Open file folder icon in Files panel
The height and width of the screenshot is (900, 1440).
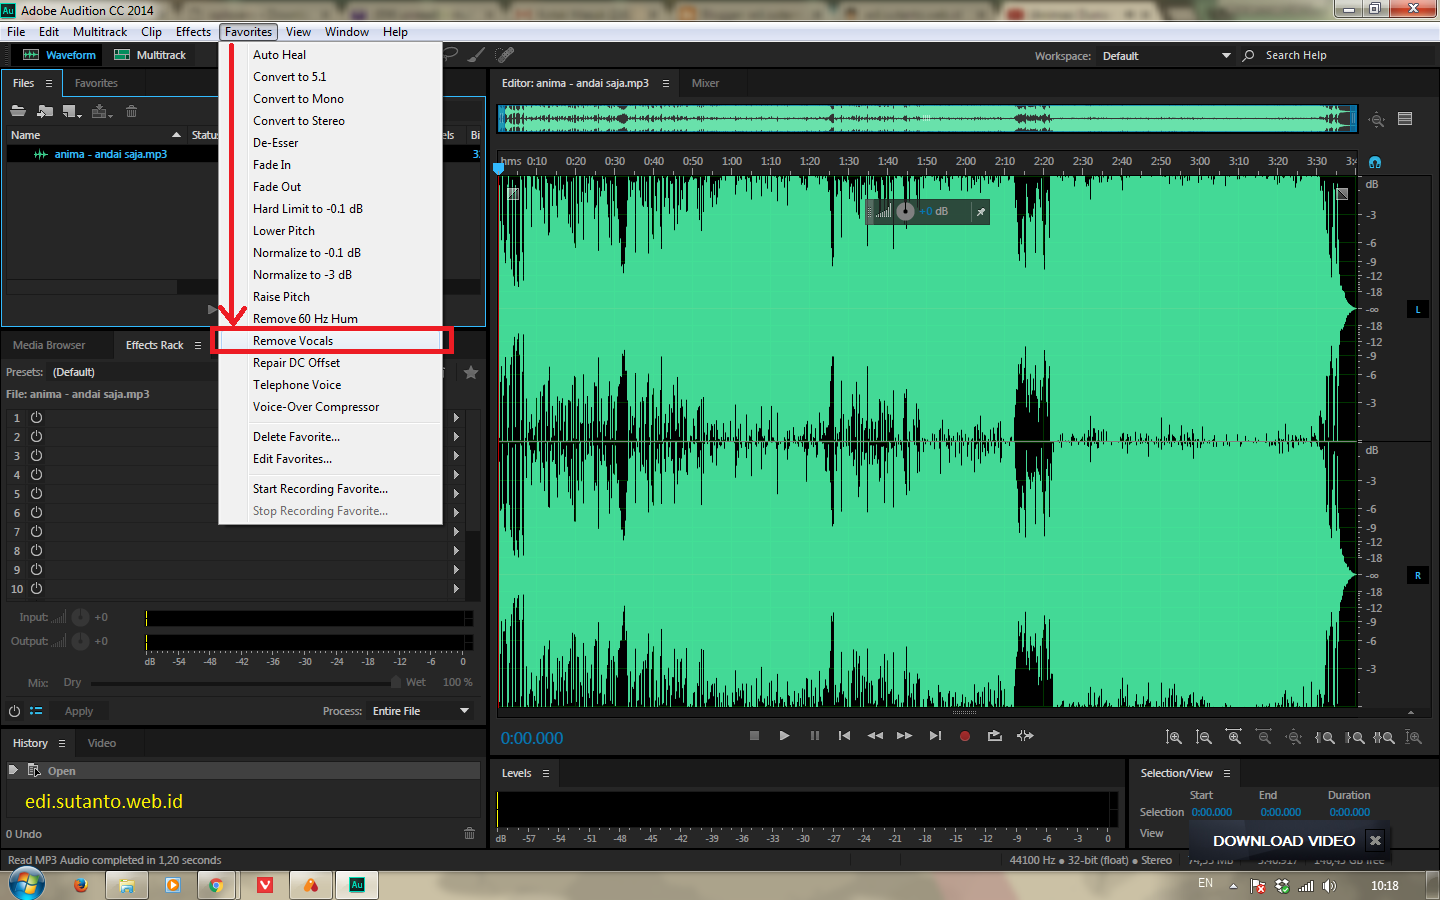coord(19,111)
